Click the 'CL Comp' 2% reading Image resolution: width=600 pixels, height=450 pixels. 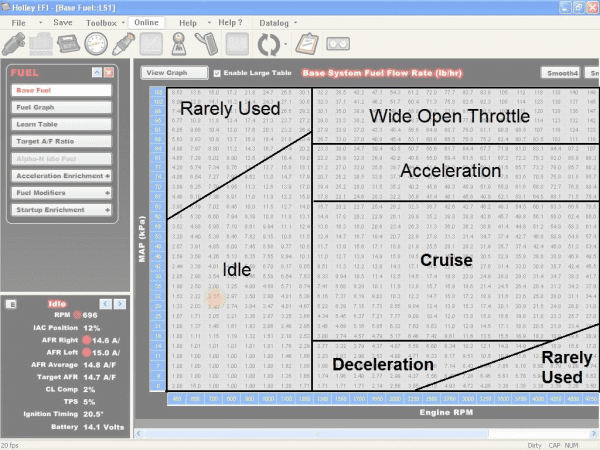[70, 390]
